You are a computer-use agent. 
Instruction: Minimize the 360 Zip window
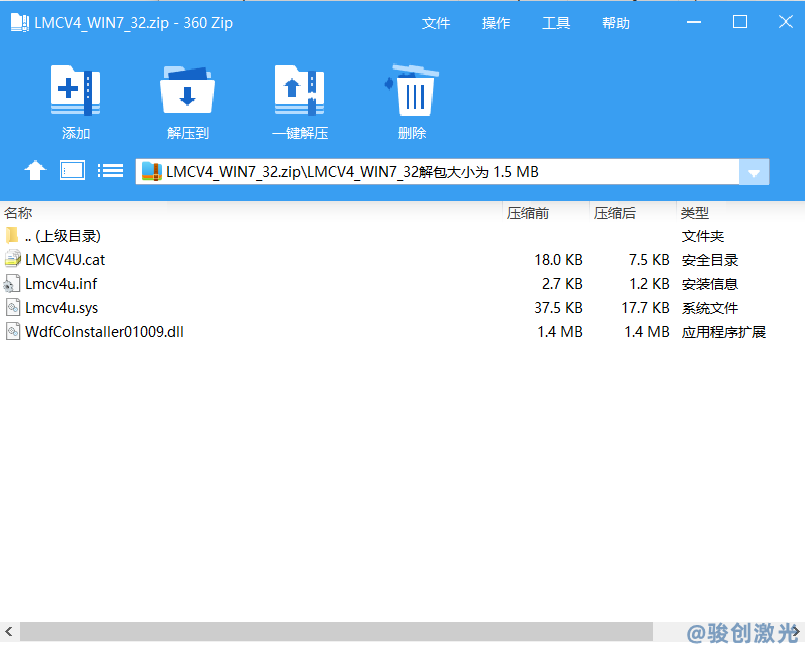694,22
